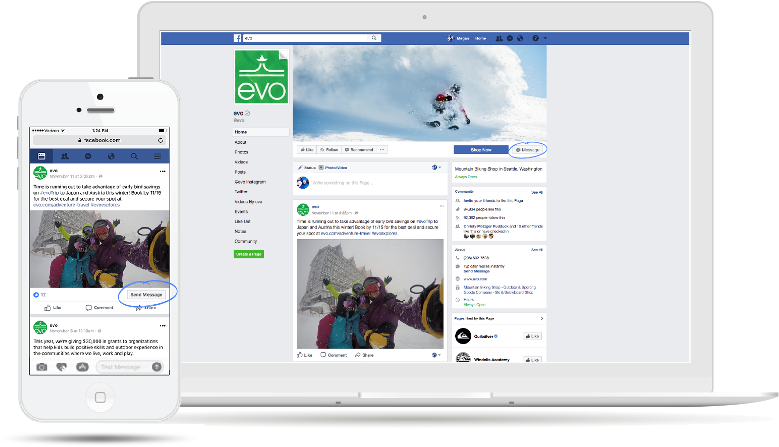
Task: Click Comment on the laptop post
Action: tap(334, 355)
